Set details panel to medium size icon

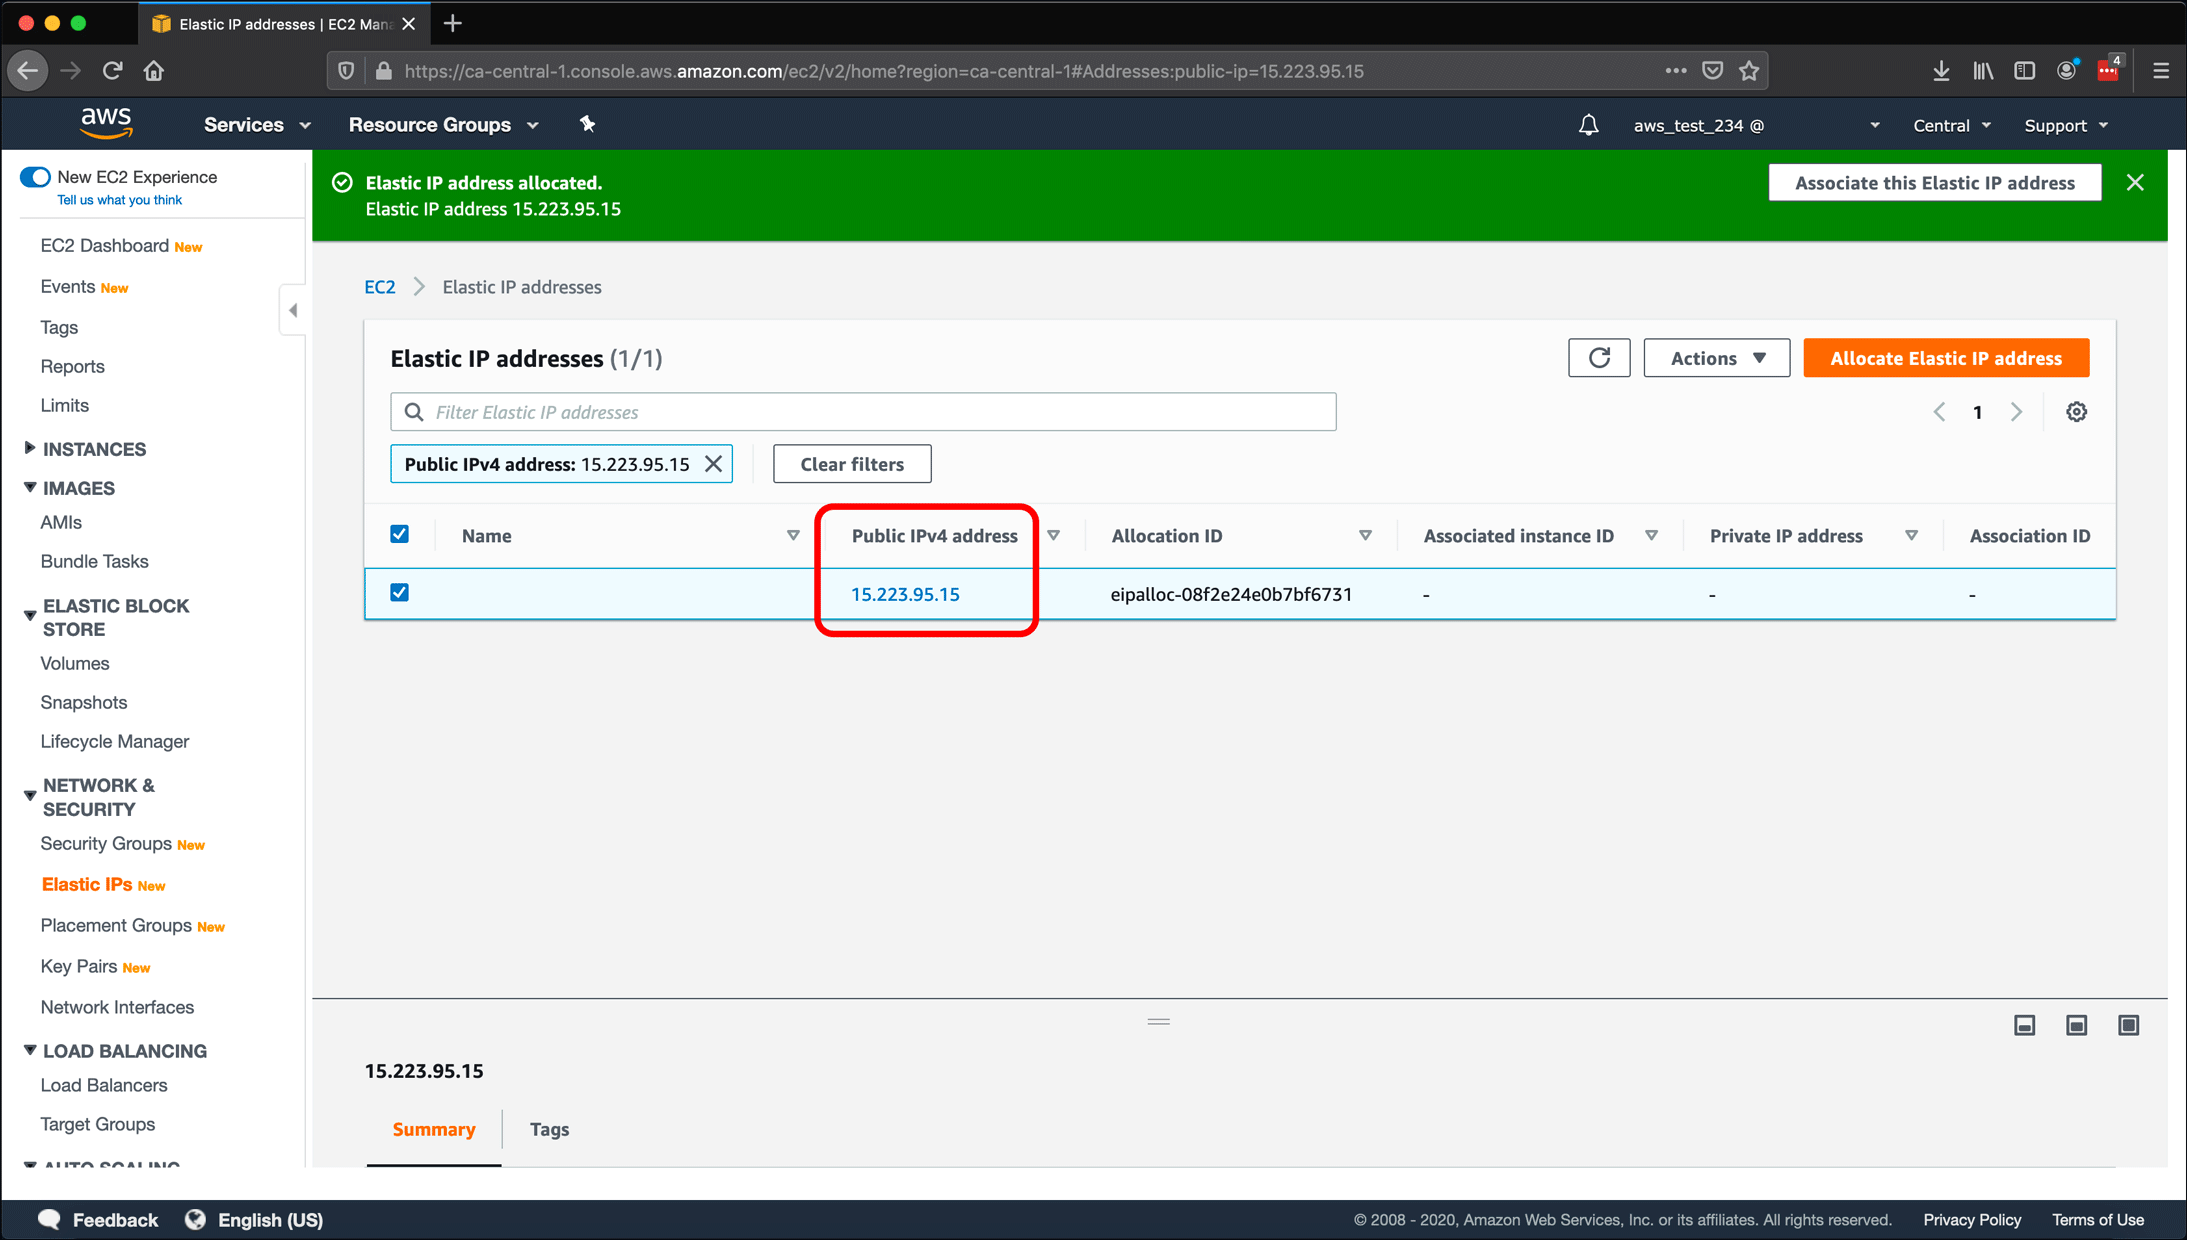(x=2076, y=1025)
